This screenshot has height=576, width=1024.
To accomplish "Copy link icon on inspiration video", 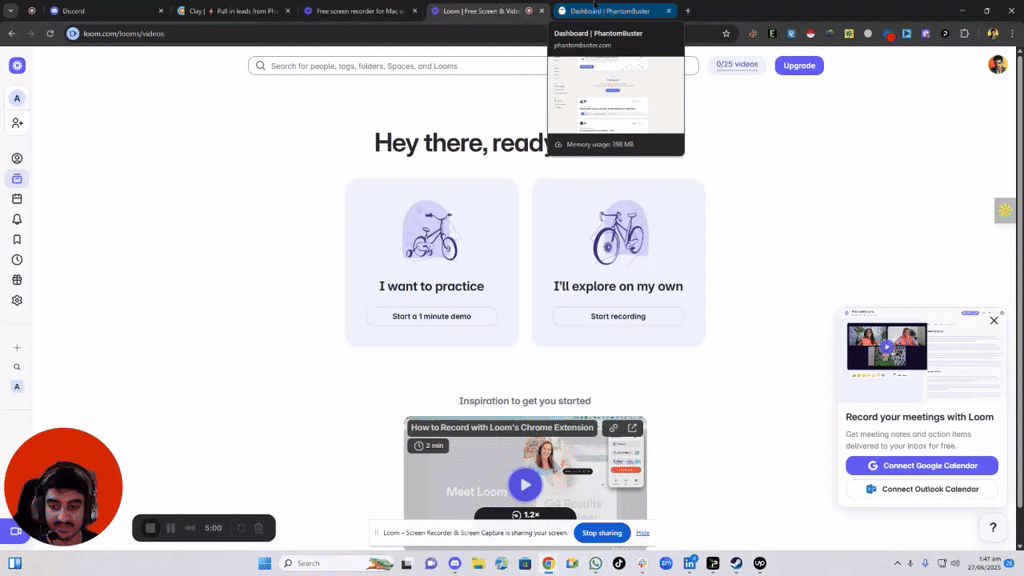I will [x=613, y=428].
